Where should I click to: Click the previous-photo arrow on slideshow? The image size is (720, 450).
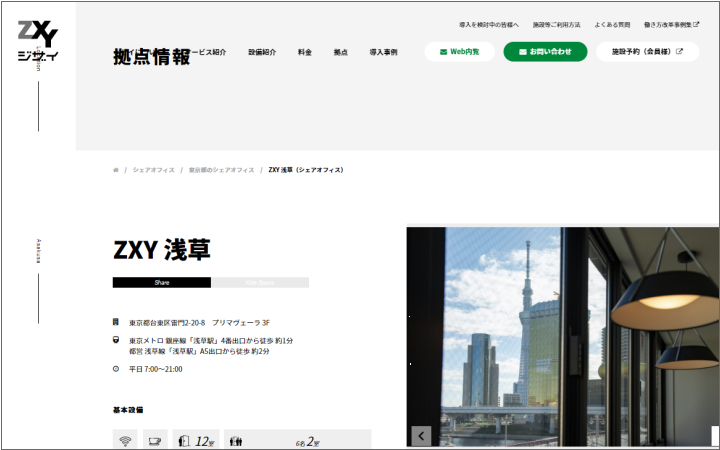[421, 436]
